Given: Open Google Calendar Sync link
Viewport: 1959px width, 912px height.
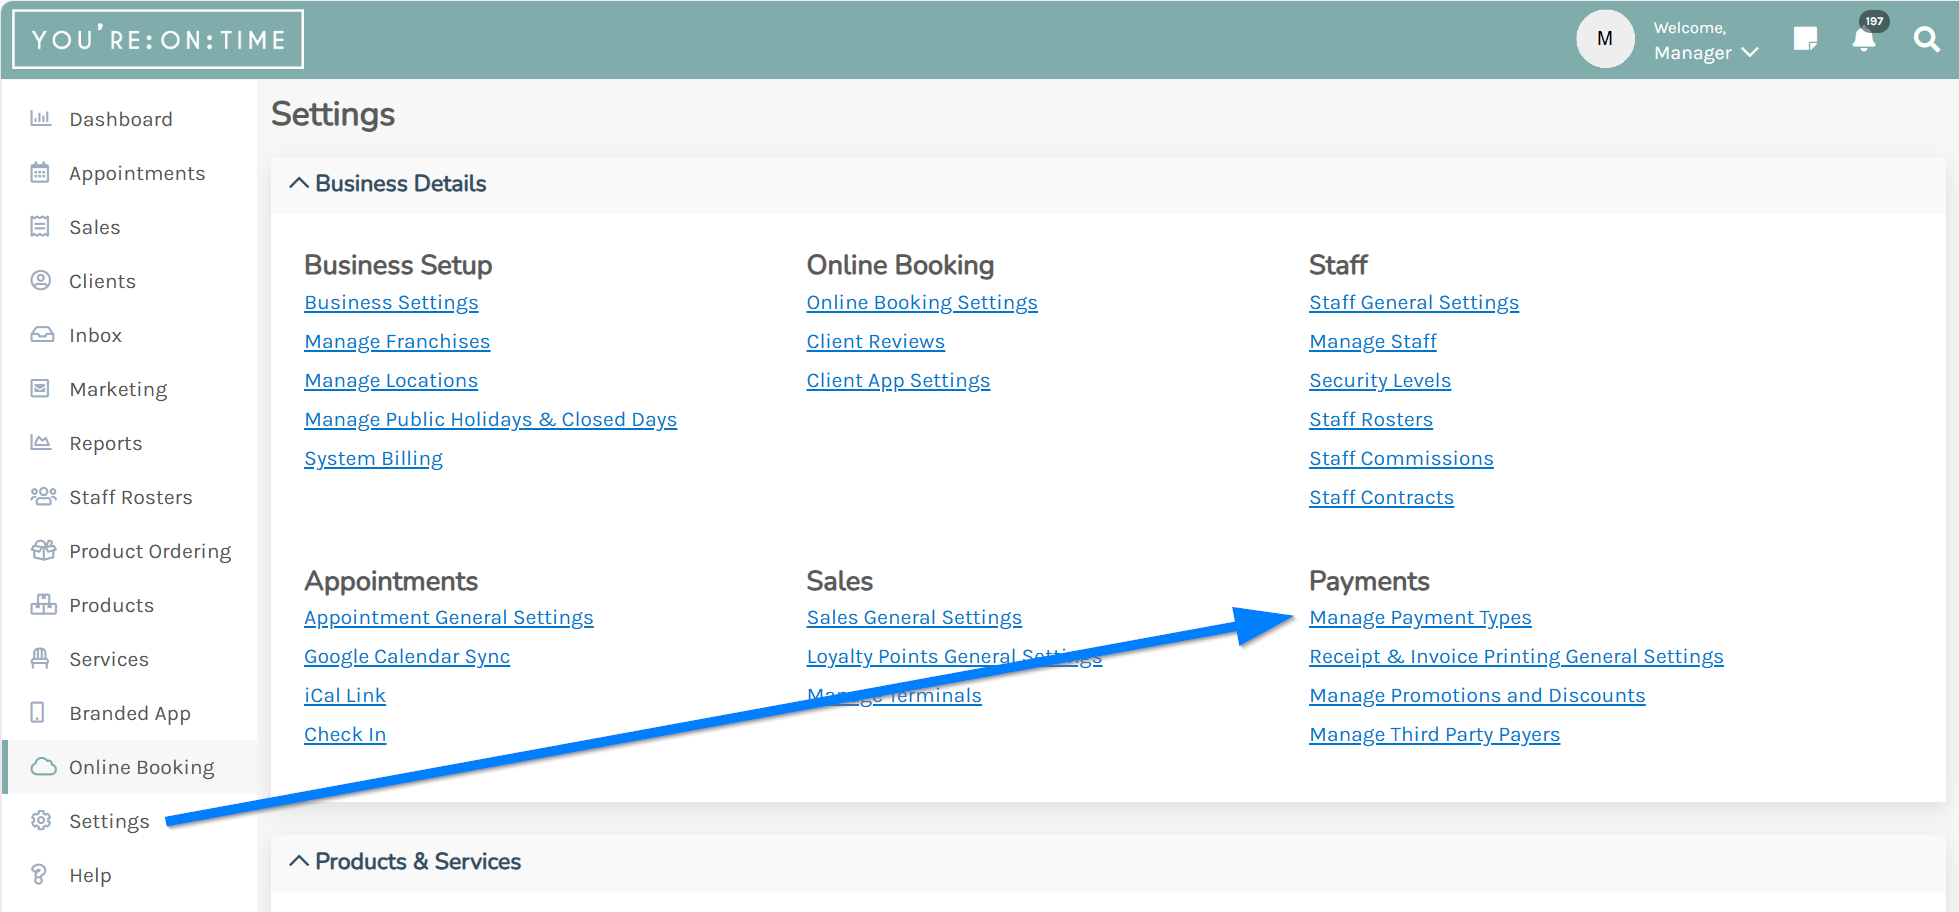Looking at the screenshot, I should [x=407, y=656].
